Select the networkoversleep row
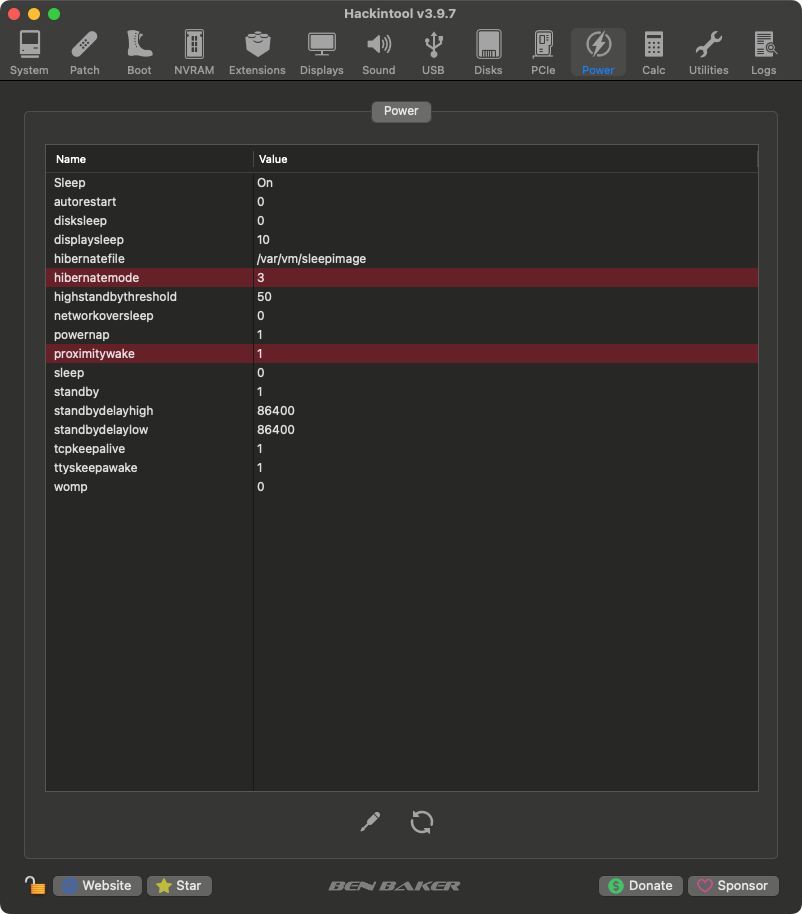 click(402, 315)
